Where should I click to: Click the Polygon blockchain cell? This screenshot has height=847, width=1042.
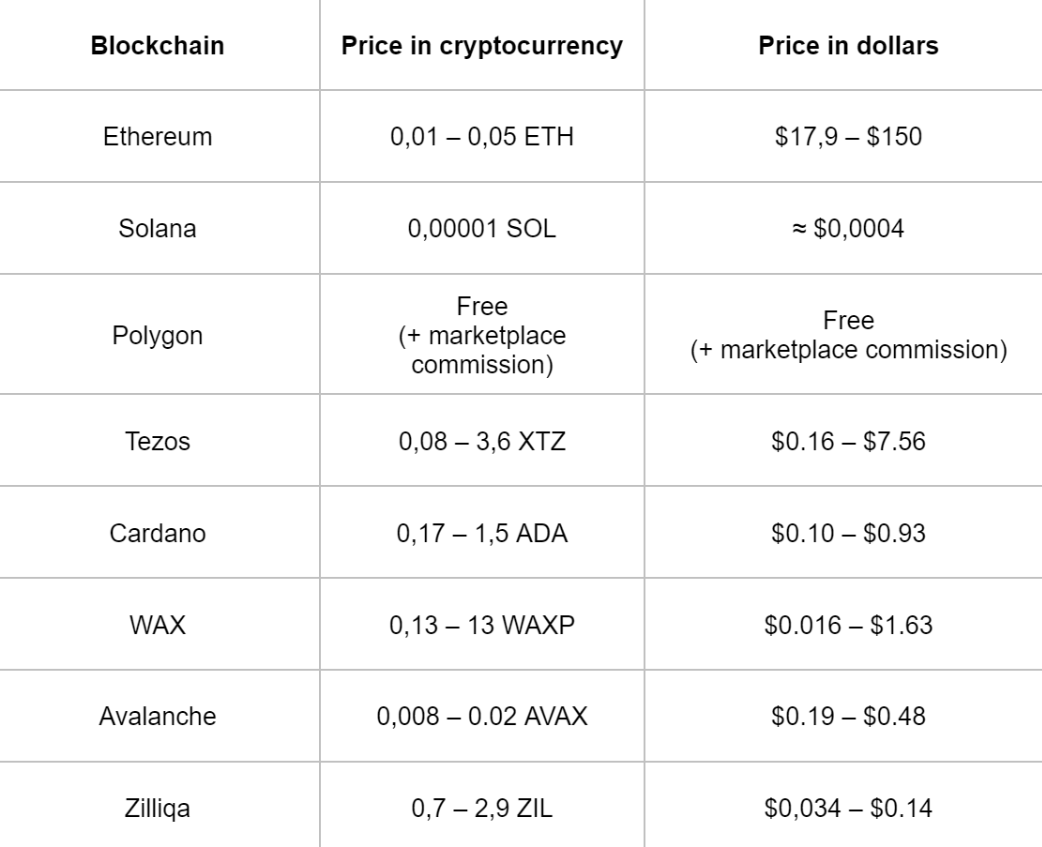click(x=158, y=335)
